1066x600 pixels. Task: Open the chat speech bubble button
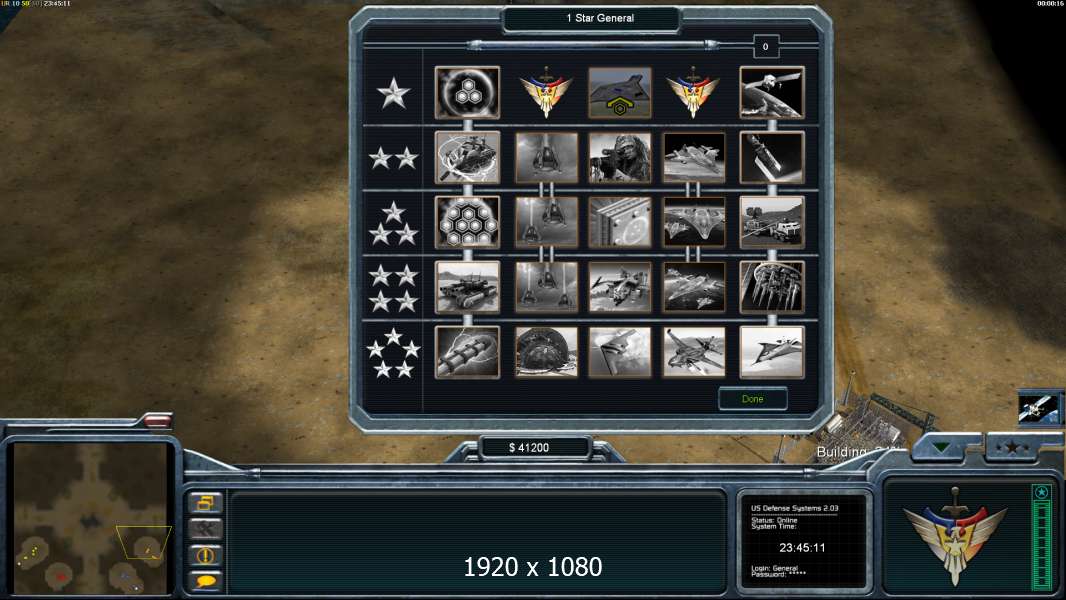pyautogui.click(x=205, y=580)
